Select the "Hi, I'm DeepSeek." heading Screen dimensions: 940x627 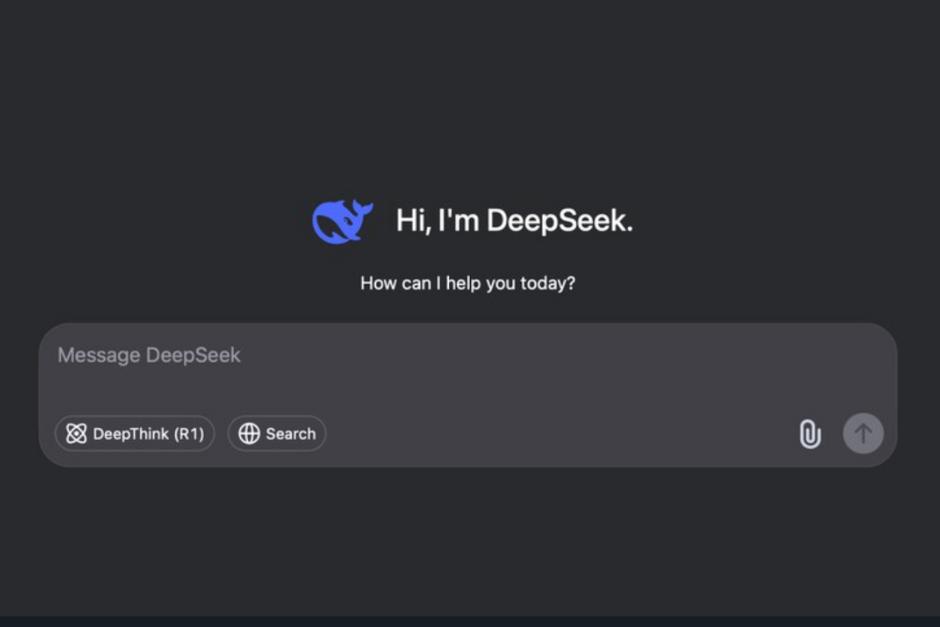[x=514, y=221]
